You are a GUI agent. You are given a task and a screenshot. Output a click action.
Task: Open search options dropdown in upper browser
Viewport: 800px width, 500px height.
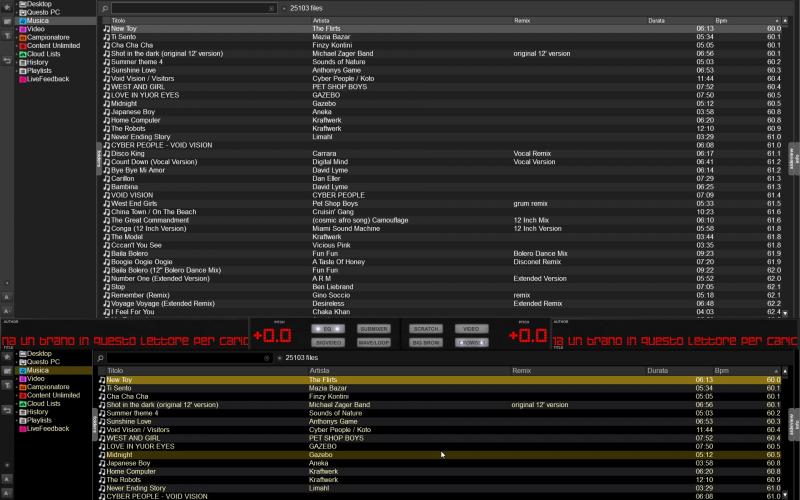pos(284,8)
